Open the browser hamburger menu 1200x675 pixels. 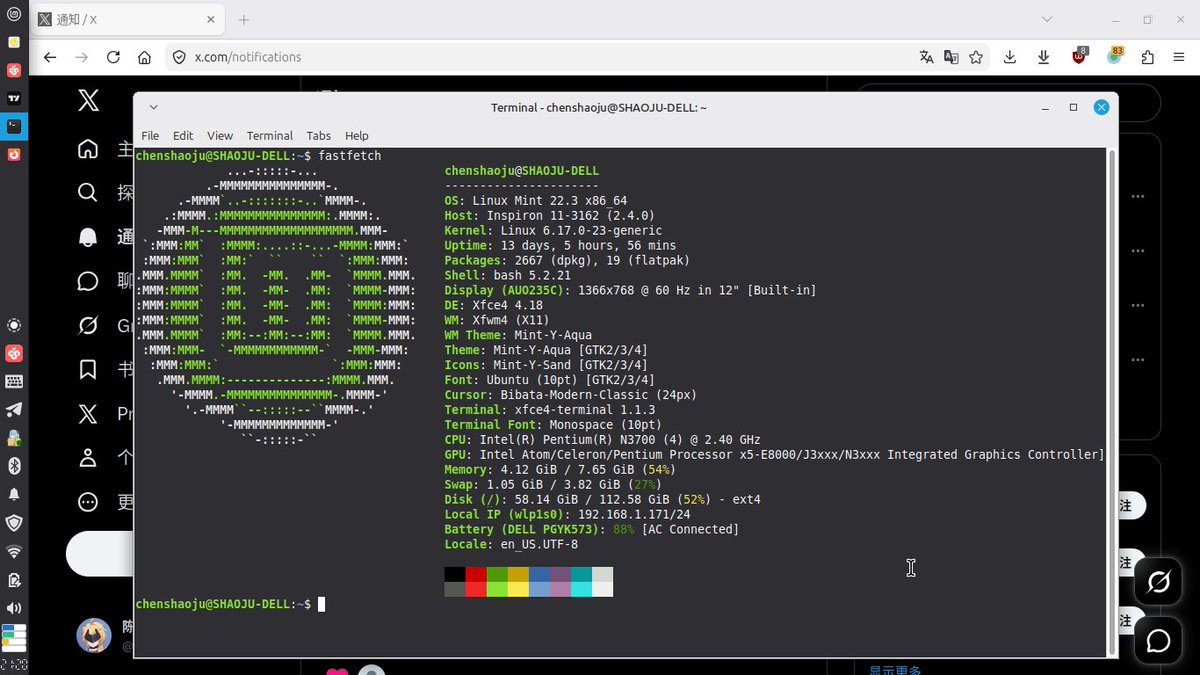[x=1178, y=57]
